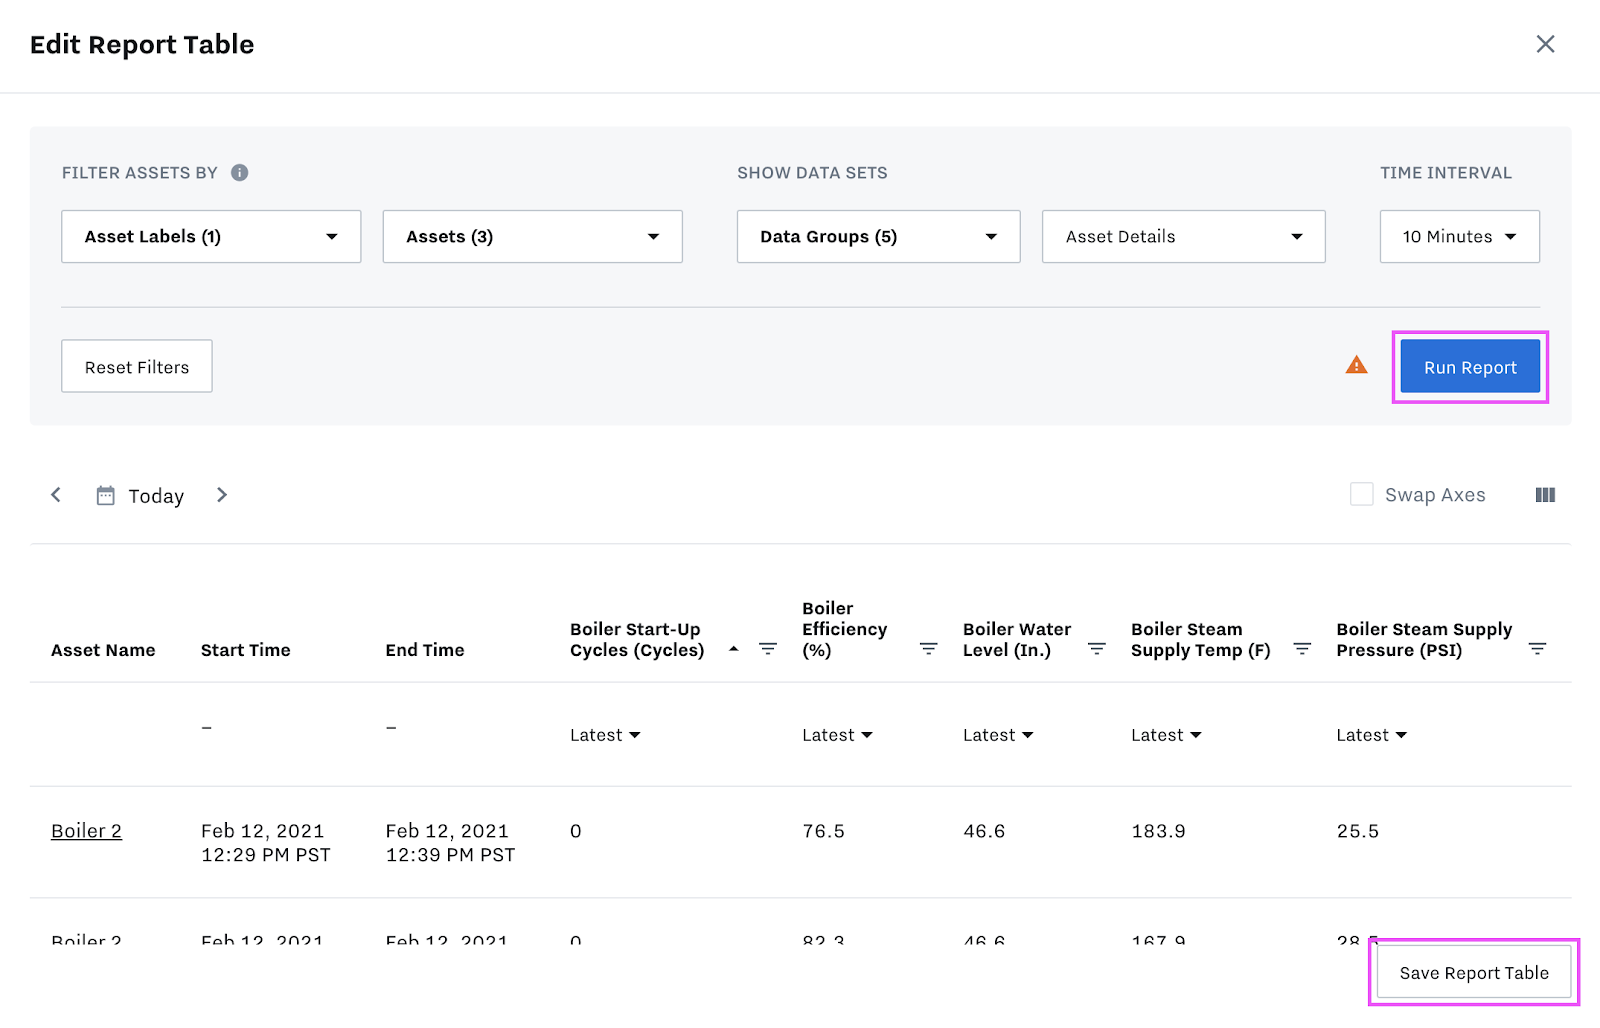The height and width of the screenshot is (1028, 1600).
Task: Click the 12:29 PM PST start time cell
Action: (x=266, y=843)
